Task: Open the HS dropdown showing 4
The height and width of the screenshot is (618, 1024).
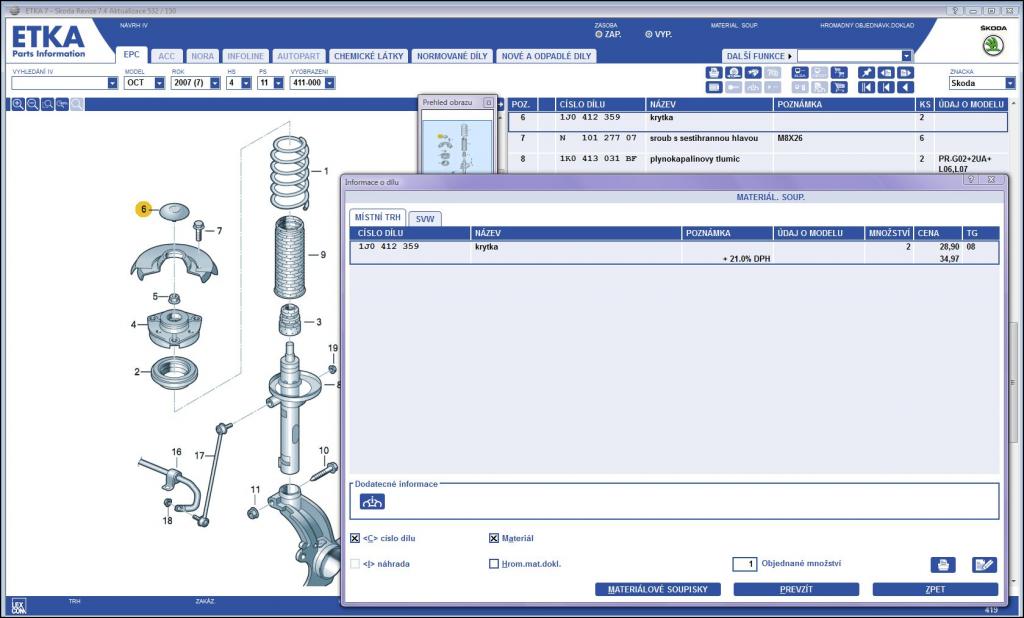Action: coord(246,83)
